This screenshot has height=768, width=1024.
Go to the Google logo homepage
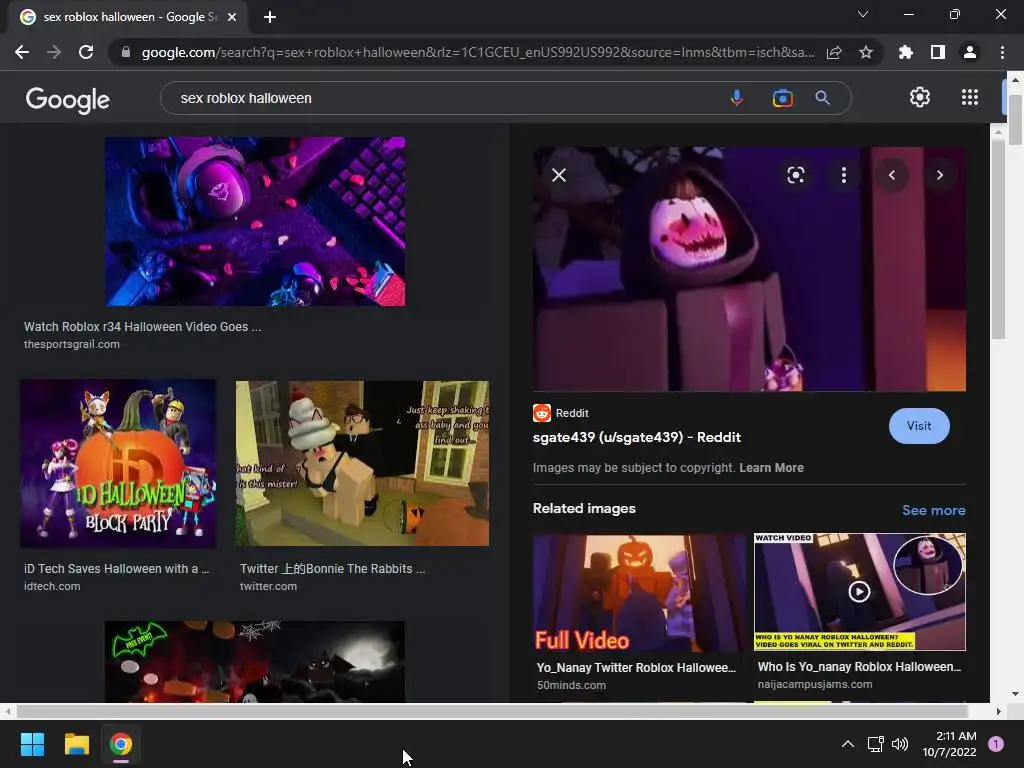click(68, 99)
